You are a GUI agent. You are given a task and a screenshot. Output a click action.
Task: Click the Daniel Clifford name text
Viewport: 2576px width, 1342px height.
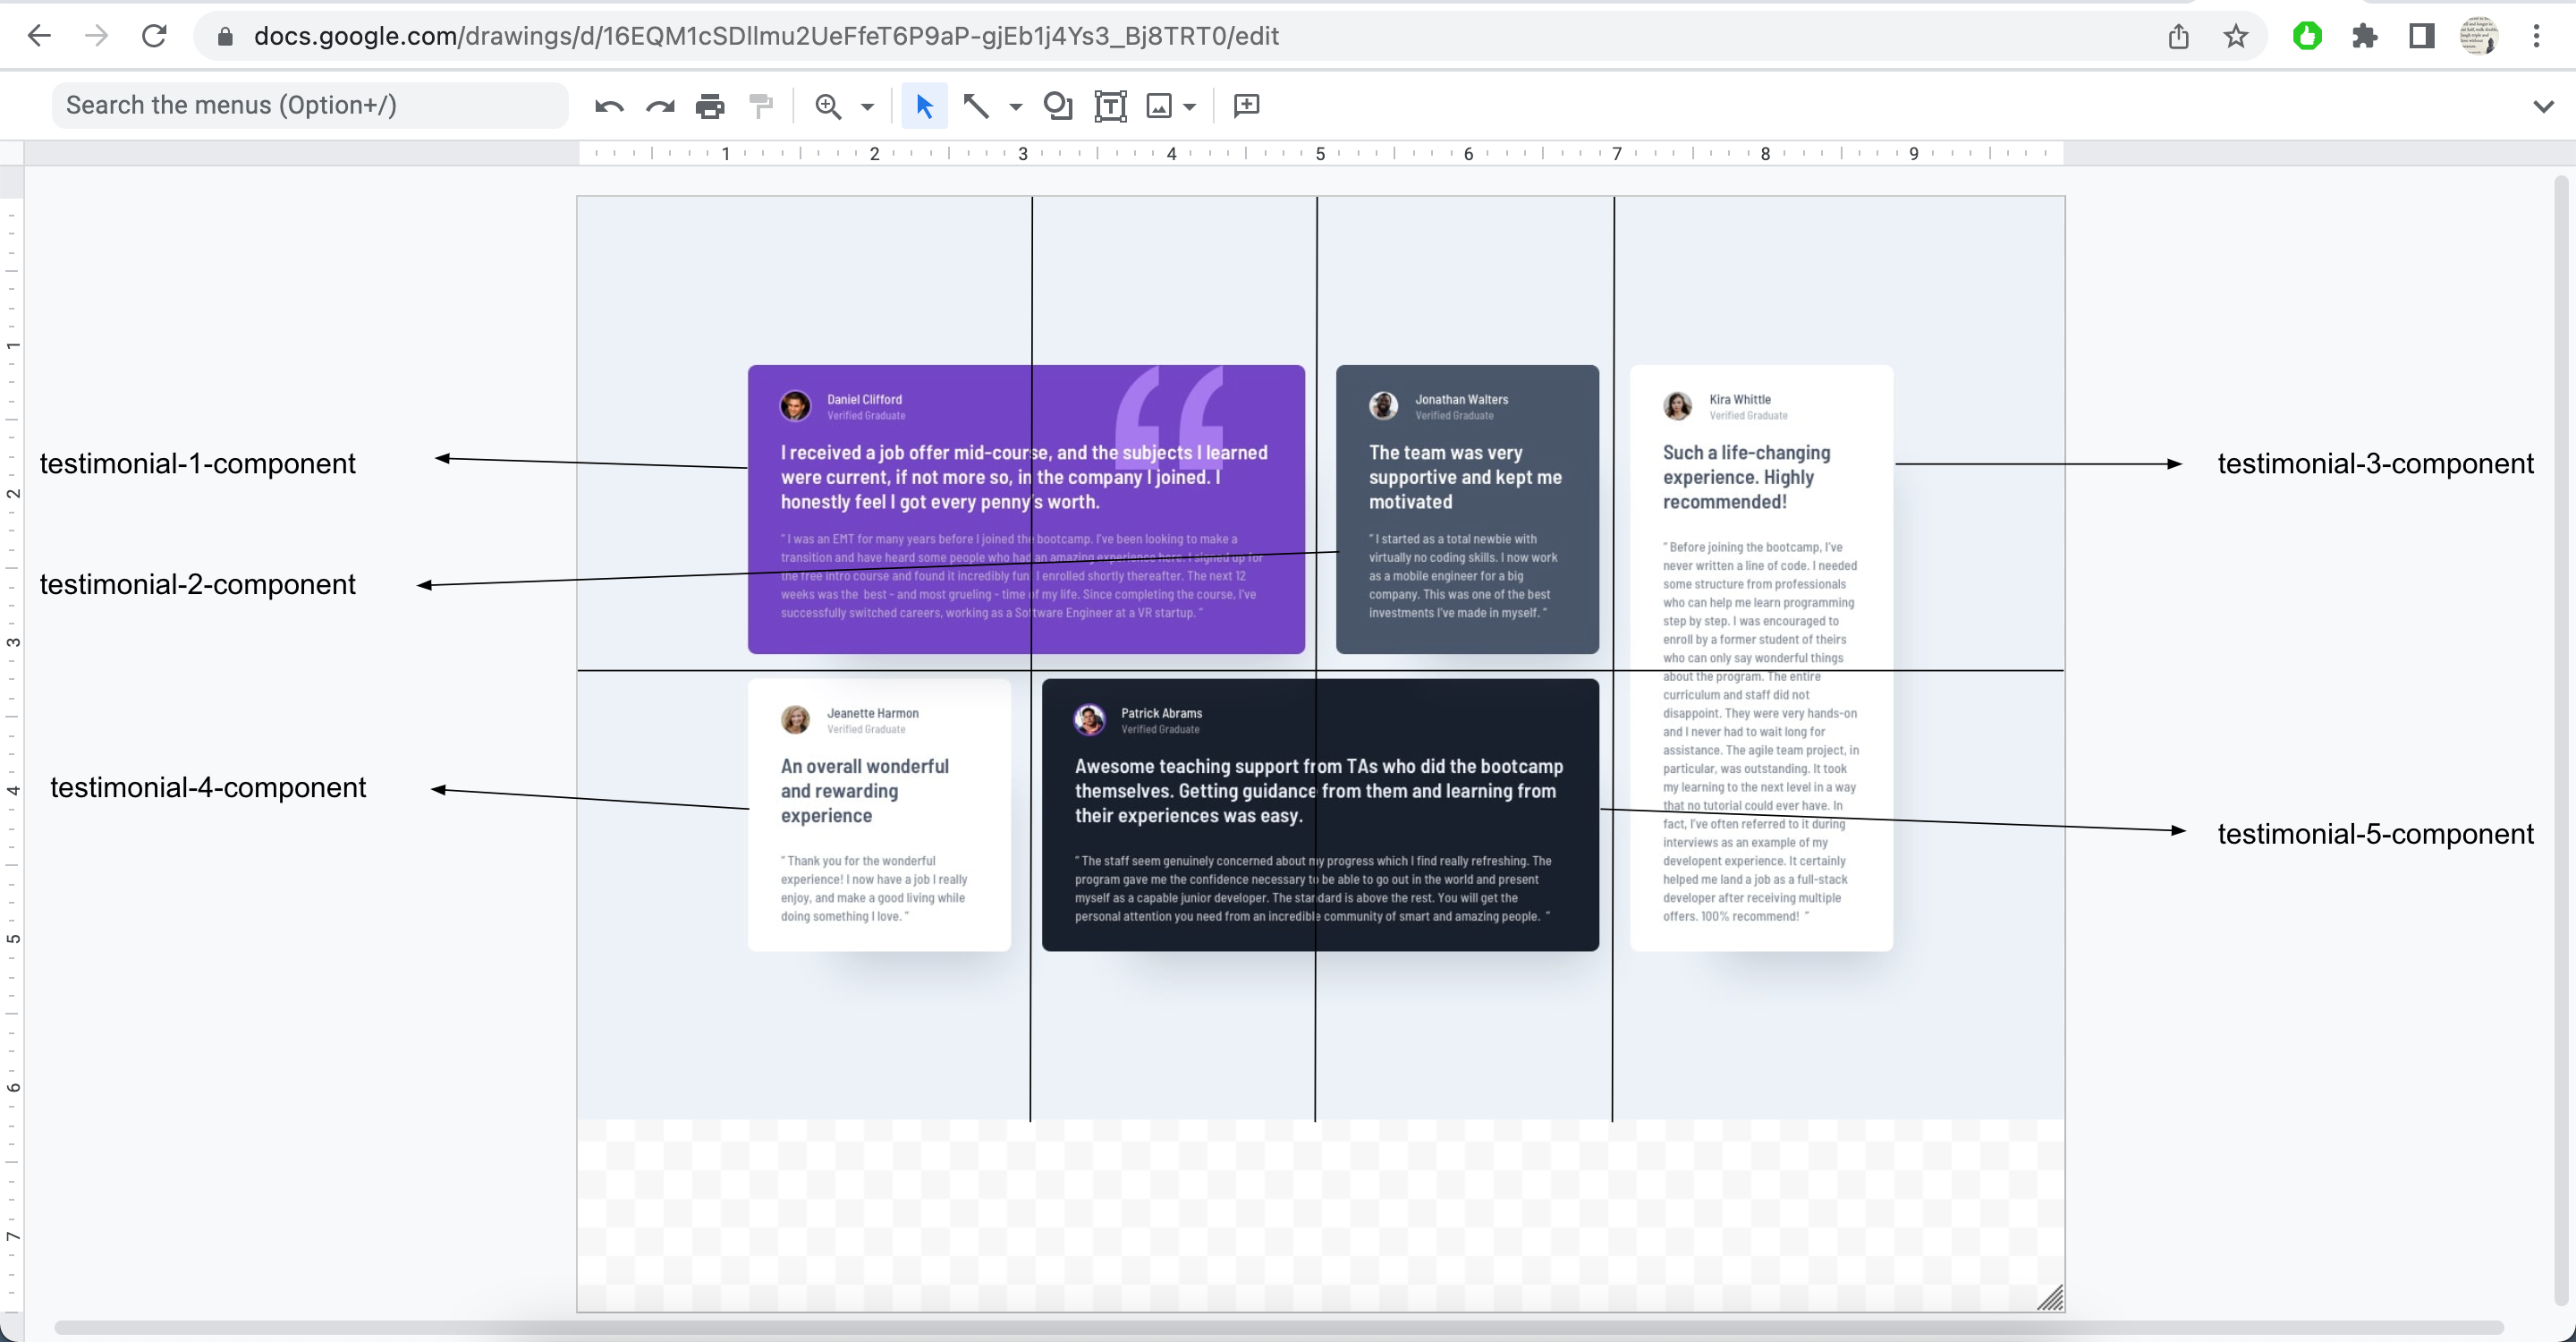click(x=864, y=399)
